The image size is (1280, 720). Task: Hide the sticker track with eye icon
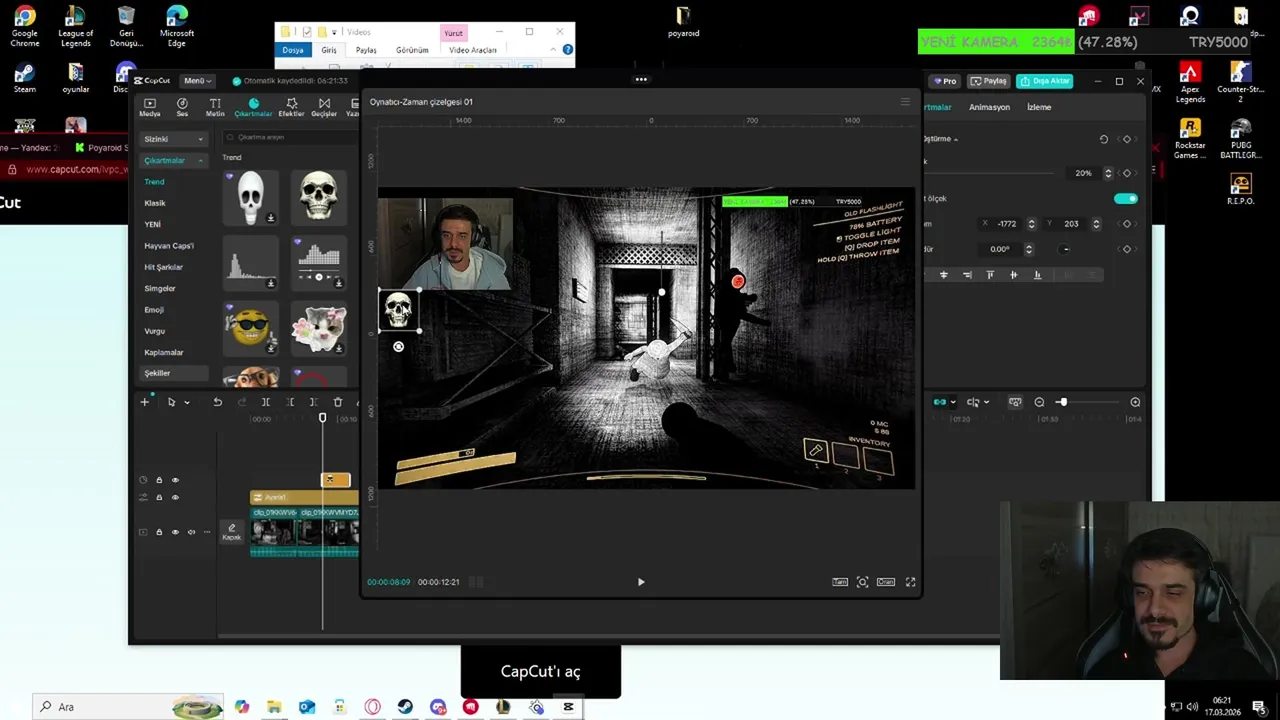point(175,480)
